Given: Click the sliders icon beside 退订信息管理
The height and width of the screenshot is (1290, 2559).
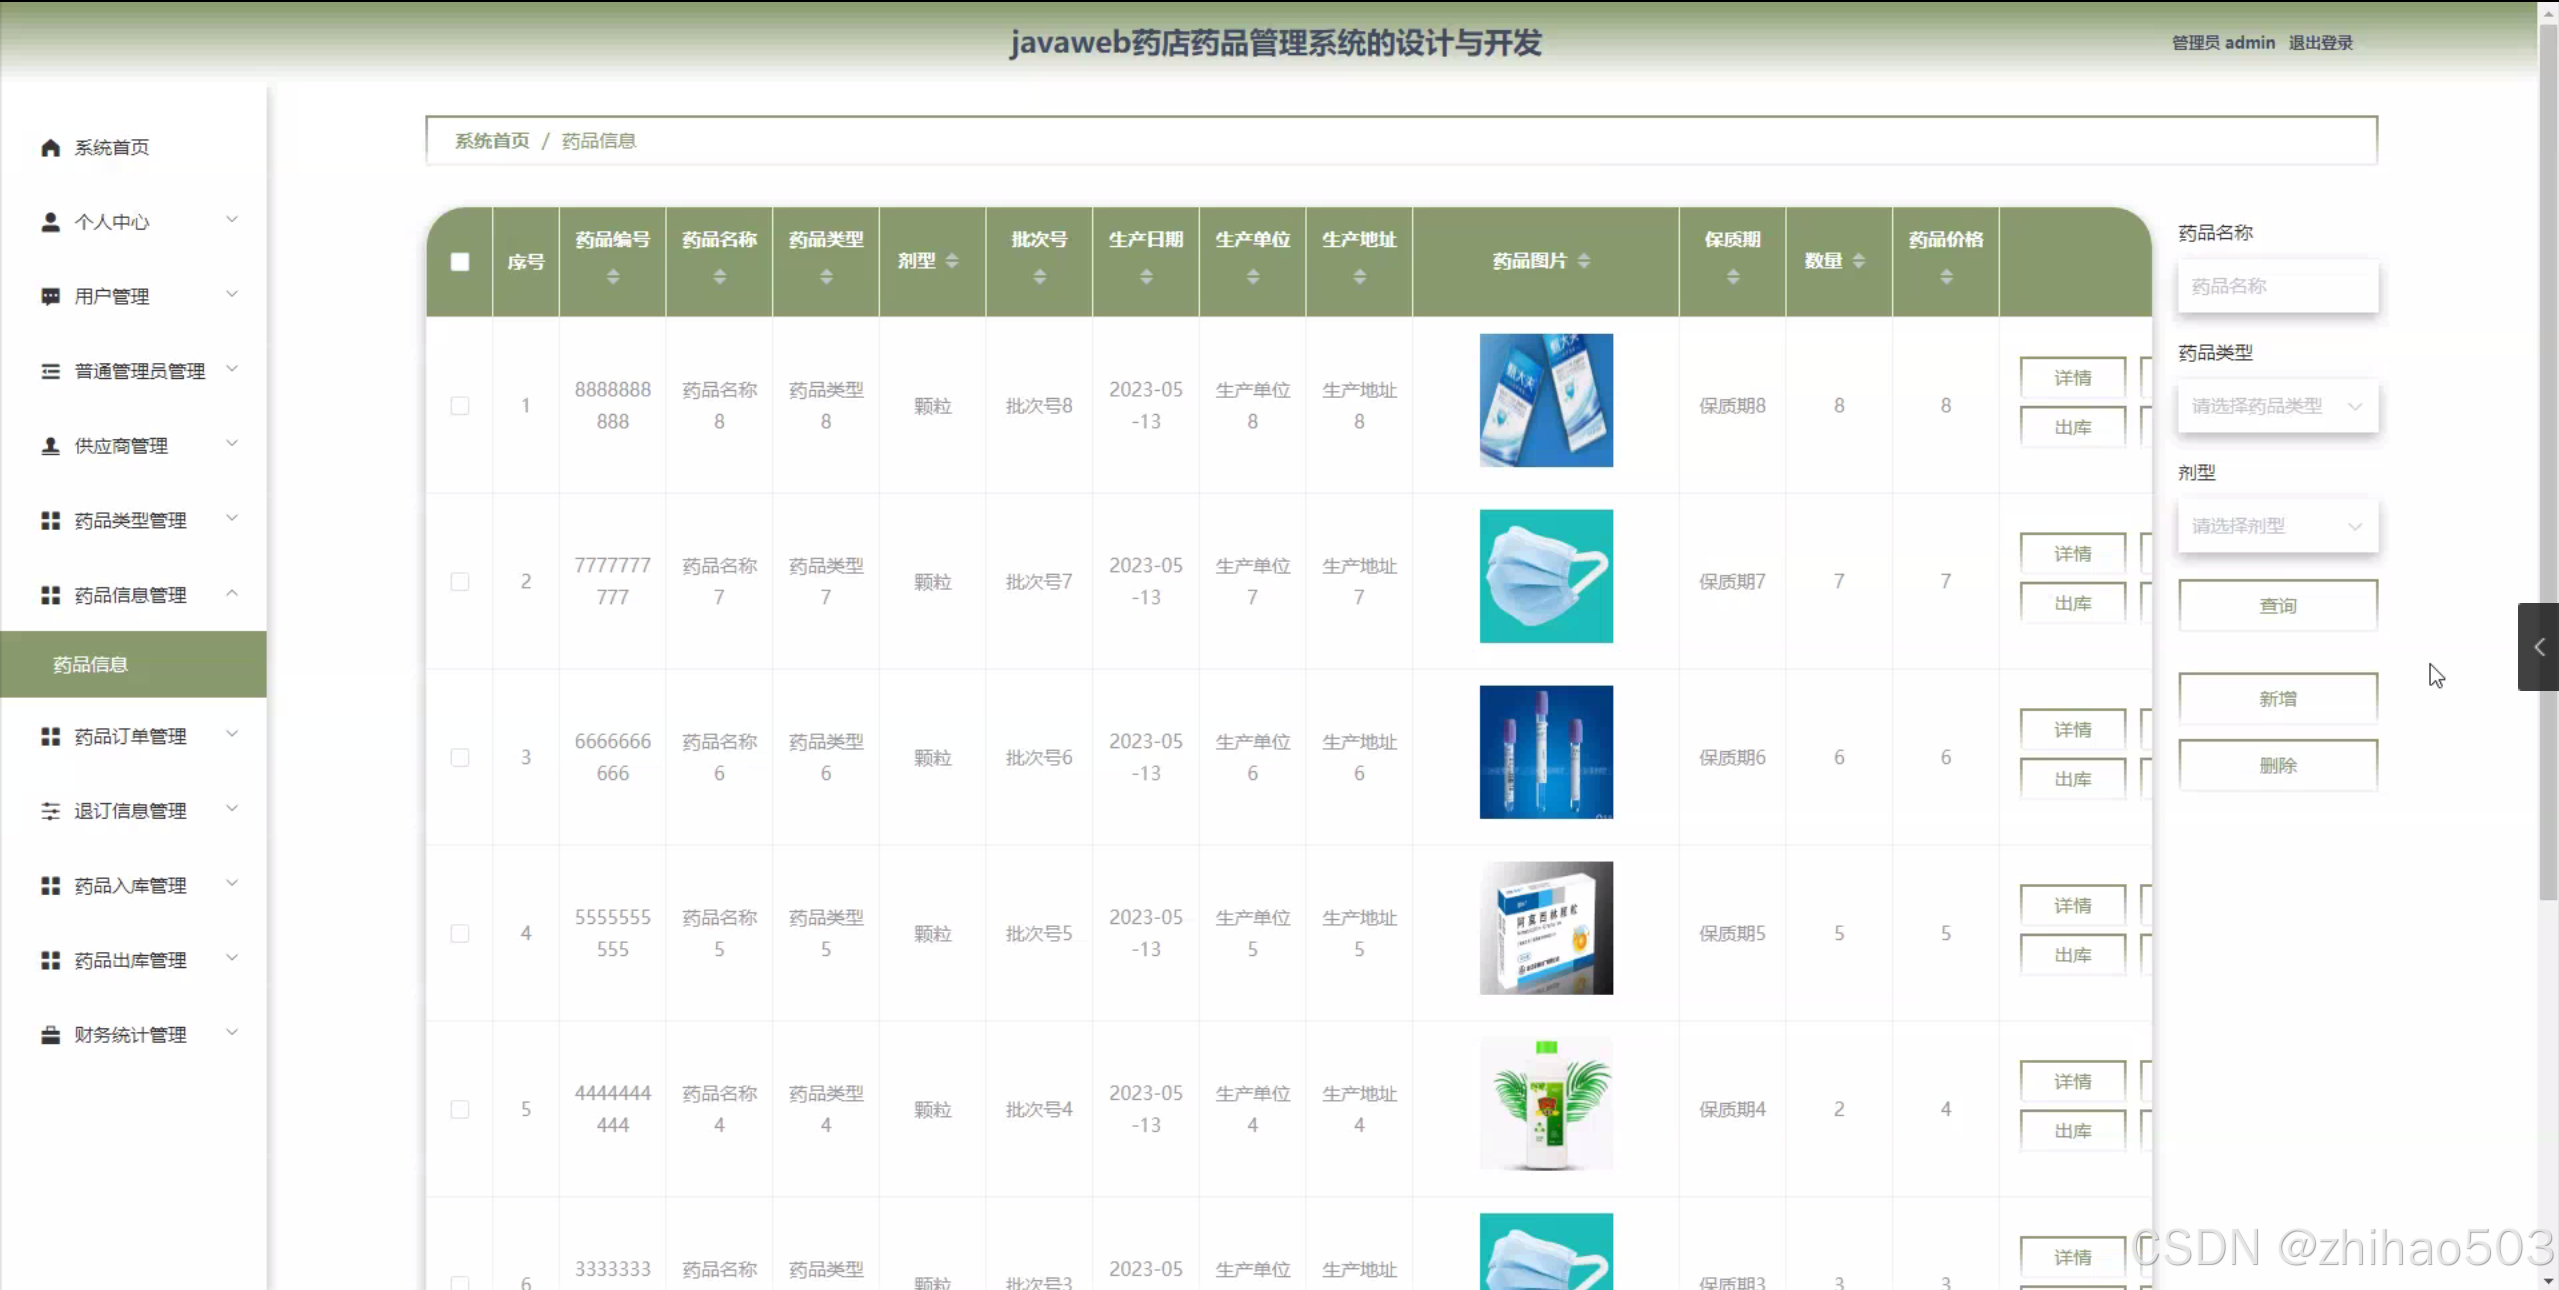Looking at the screenshot, I should 50,811.
